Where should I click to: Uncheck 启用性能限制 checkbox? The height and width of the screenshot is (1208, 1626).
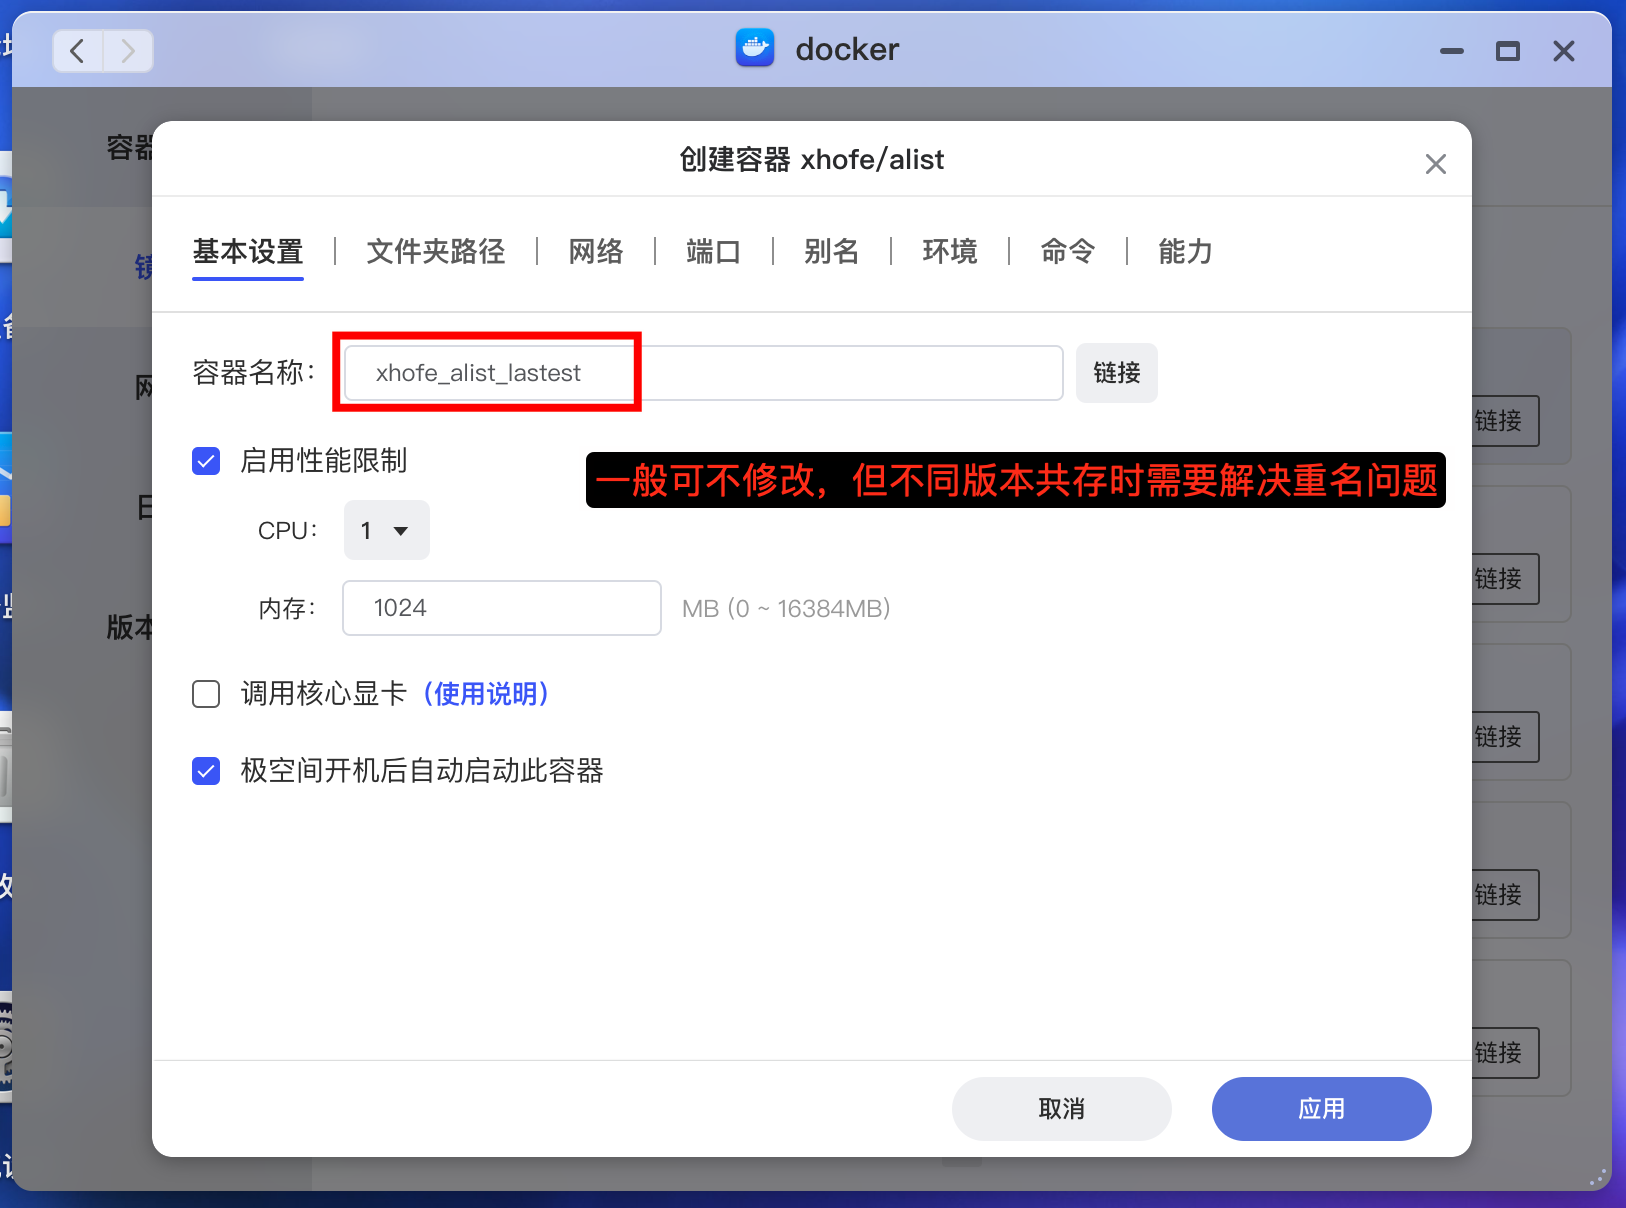coord(206,461)
